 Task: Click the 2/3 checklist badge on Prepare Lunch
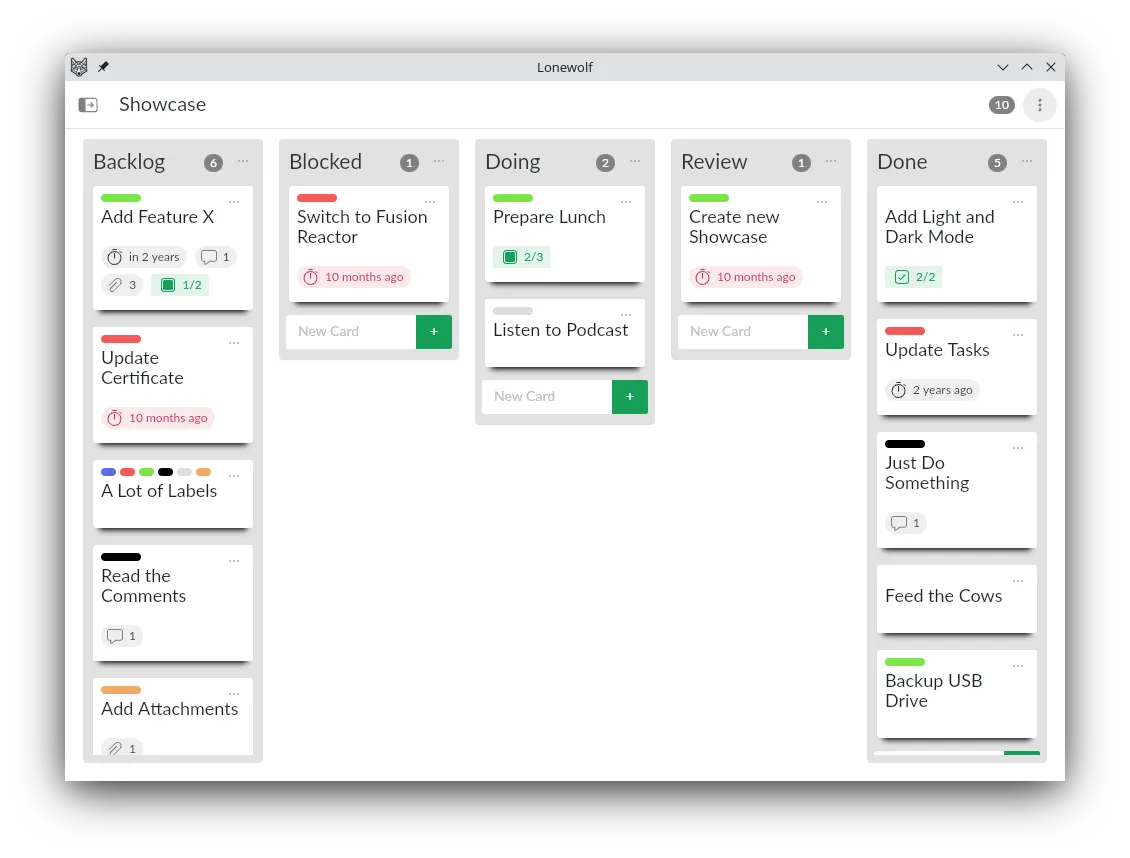click(522, 257)
